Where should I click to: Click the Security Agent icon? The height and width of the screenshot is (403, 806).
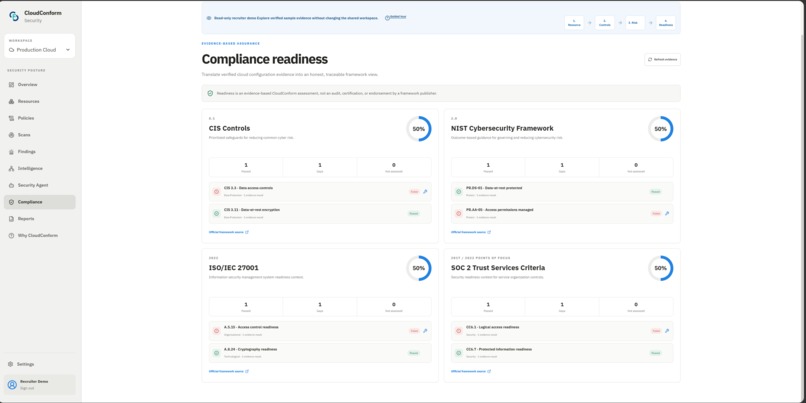(11, 185)
